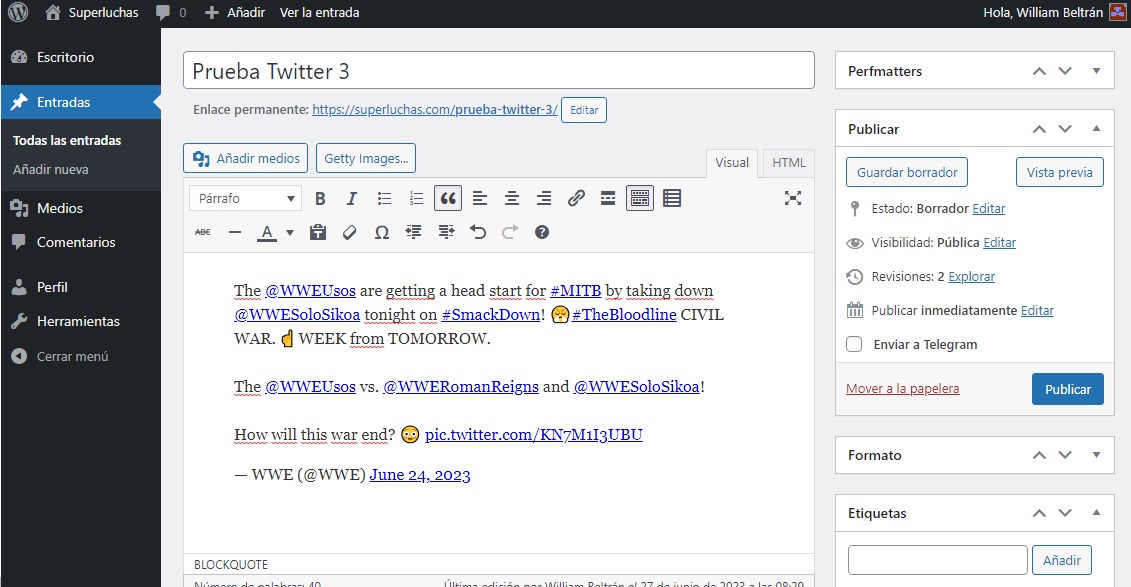Insert a bulleted list
Viewport: 1131px width, 587px height.
click(x=384, y=198)
